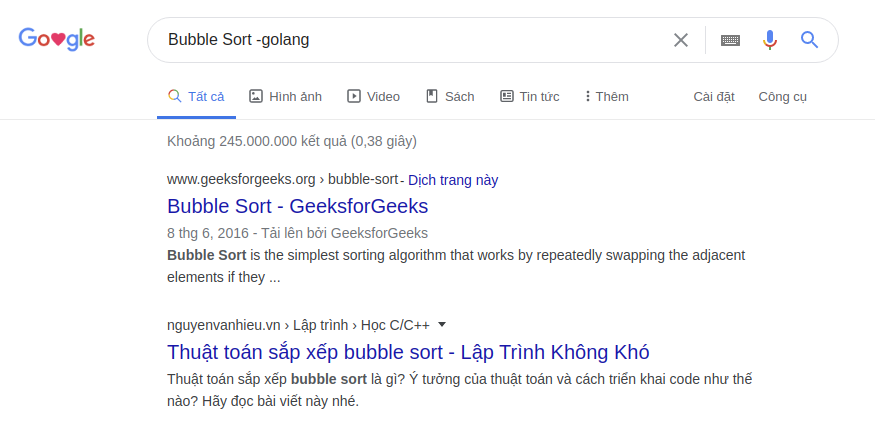Click the Dịch trang này link
This screenshot has width=875, height=431.
(x=453, y=180)
